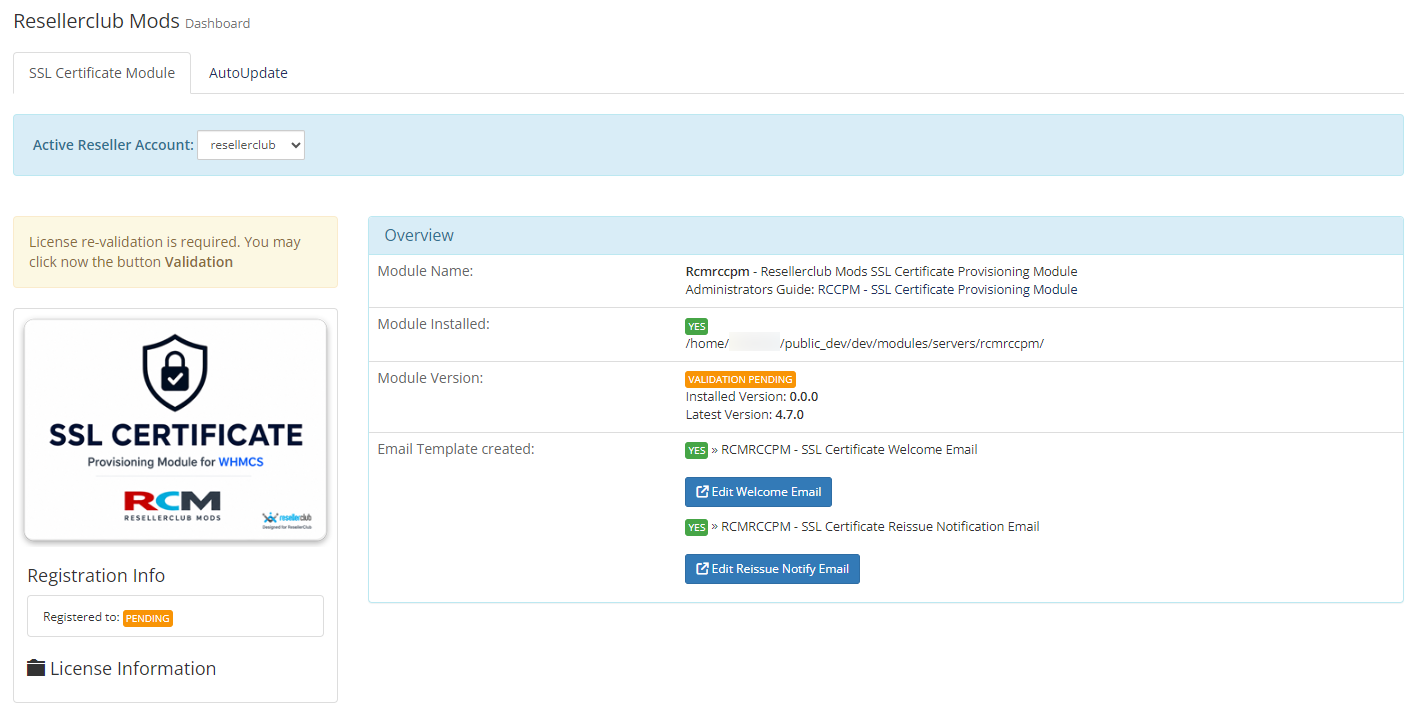Click the Registration Info heading

pos(96,576)
